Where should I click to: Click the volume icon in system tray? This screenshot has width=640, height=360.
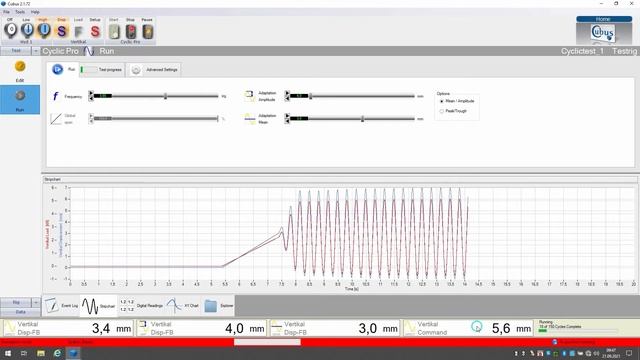596,353
